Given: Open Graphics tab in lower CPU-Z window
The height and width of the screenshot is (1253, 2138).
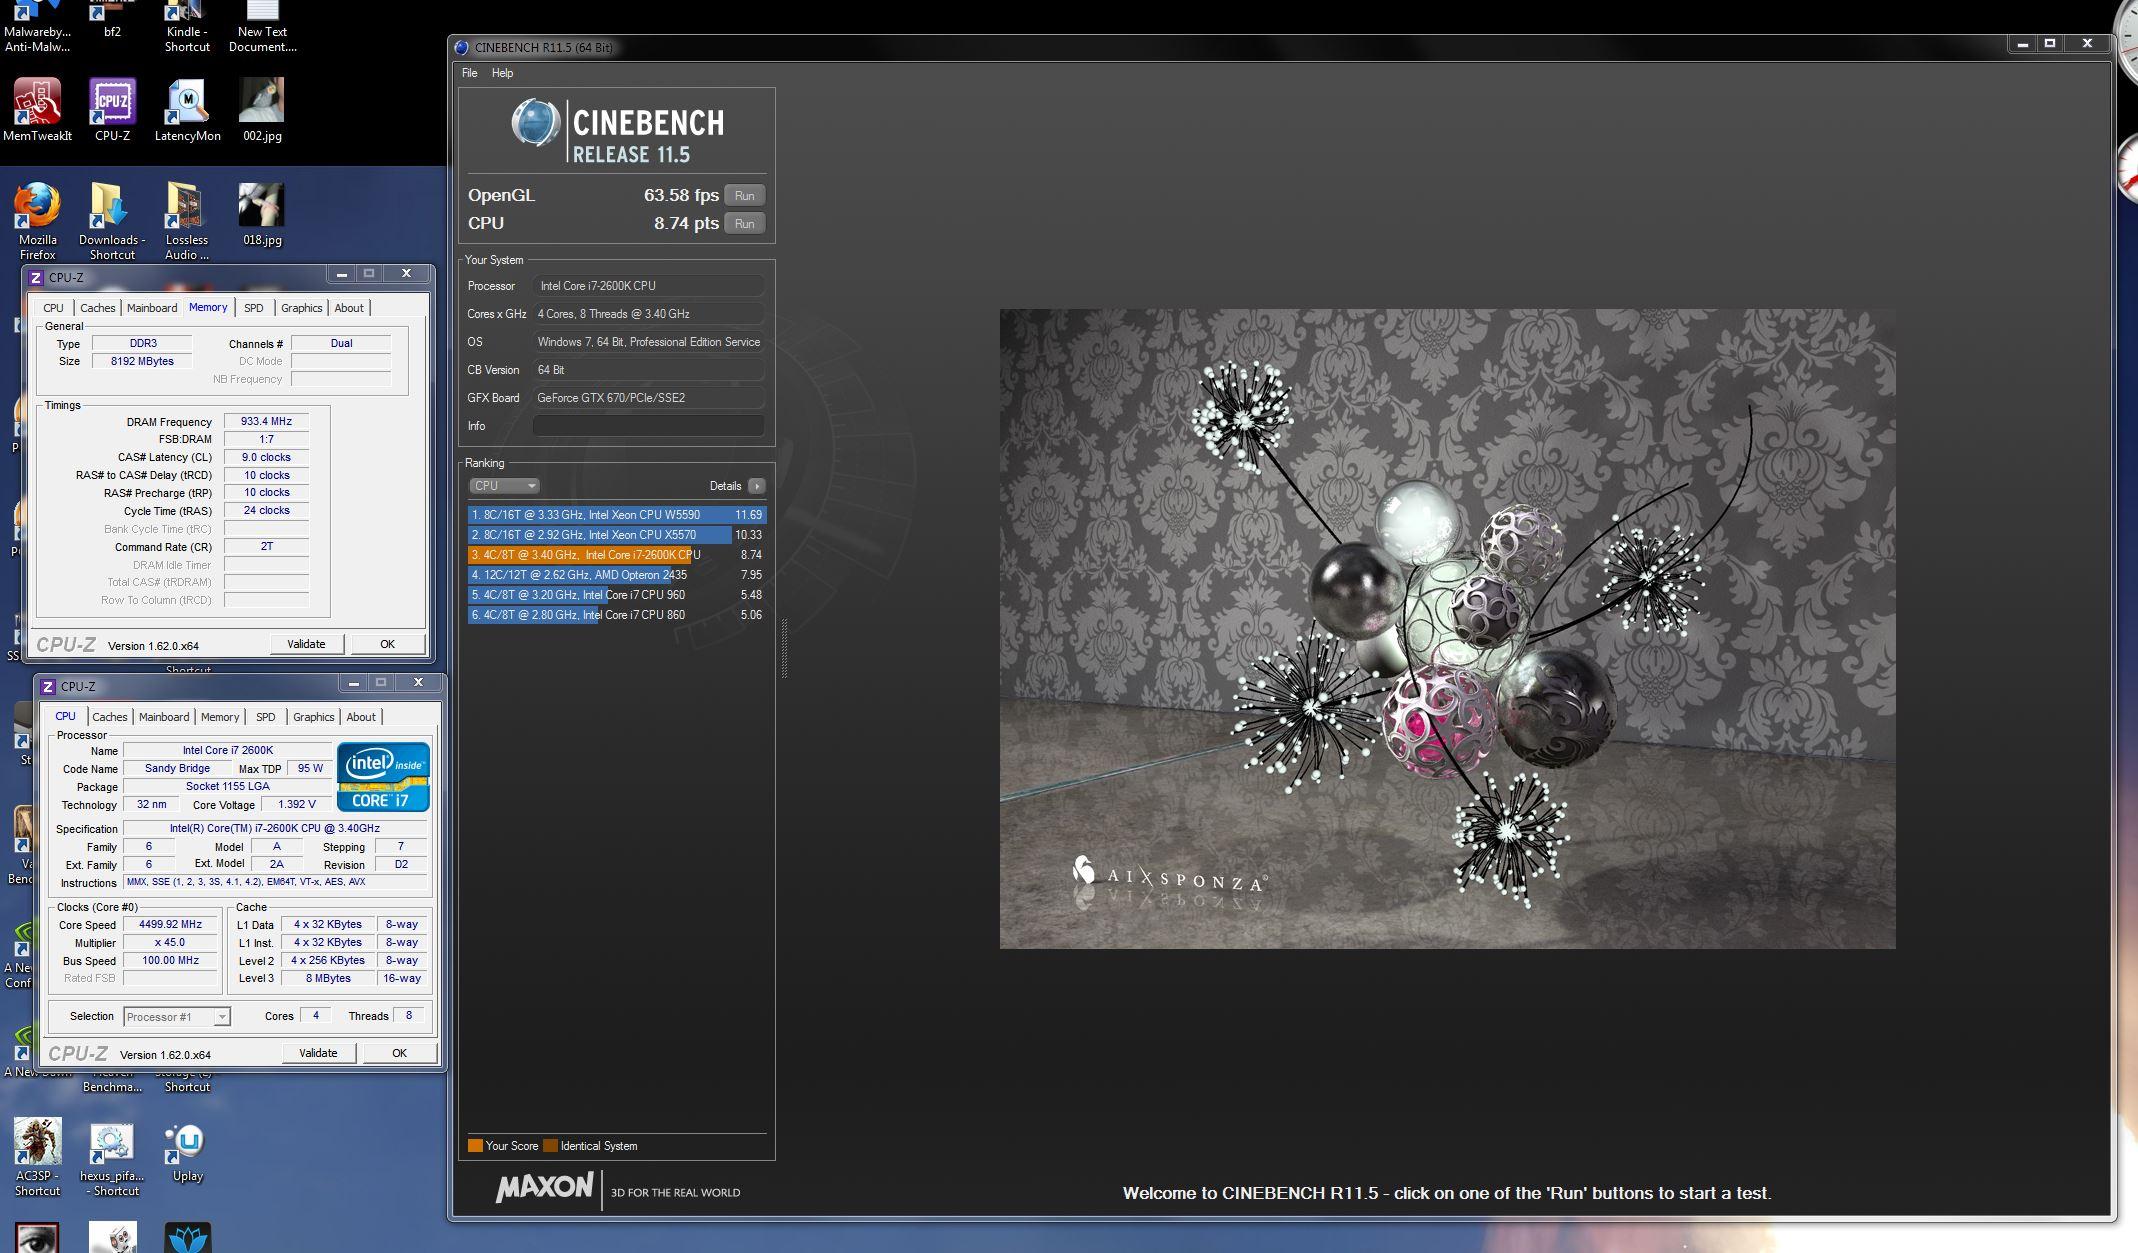Looking at the screenshot, I should pyautogui.click(x=313, y=717).
